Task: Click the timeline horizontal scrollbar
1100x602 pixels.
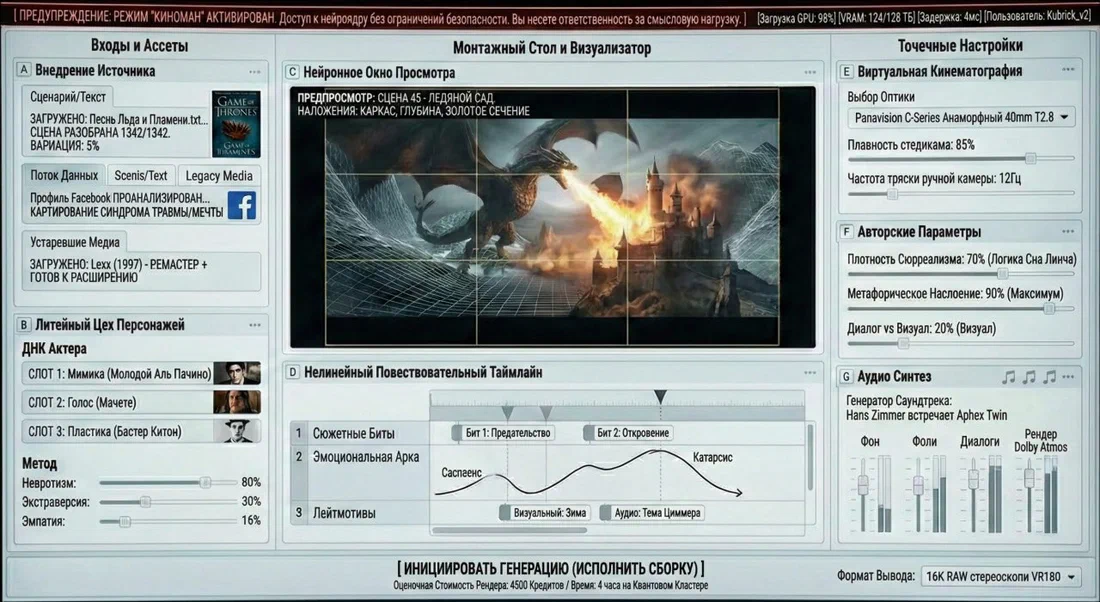Action: [x=509, y=530]
